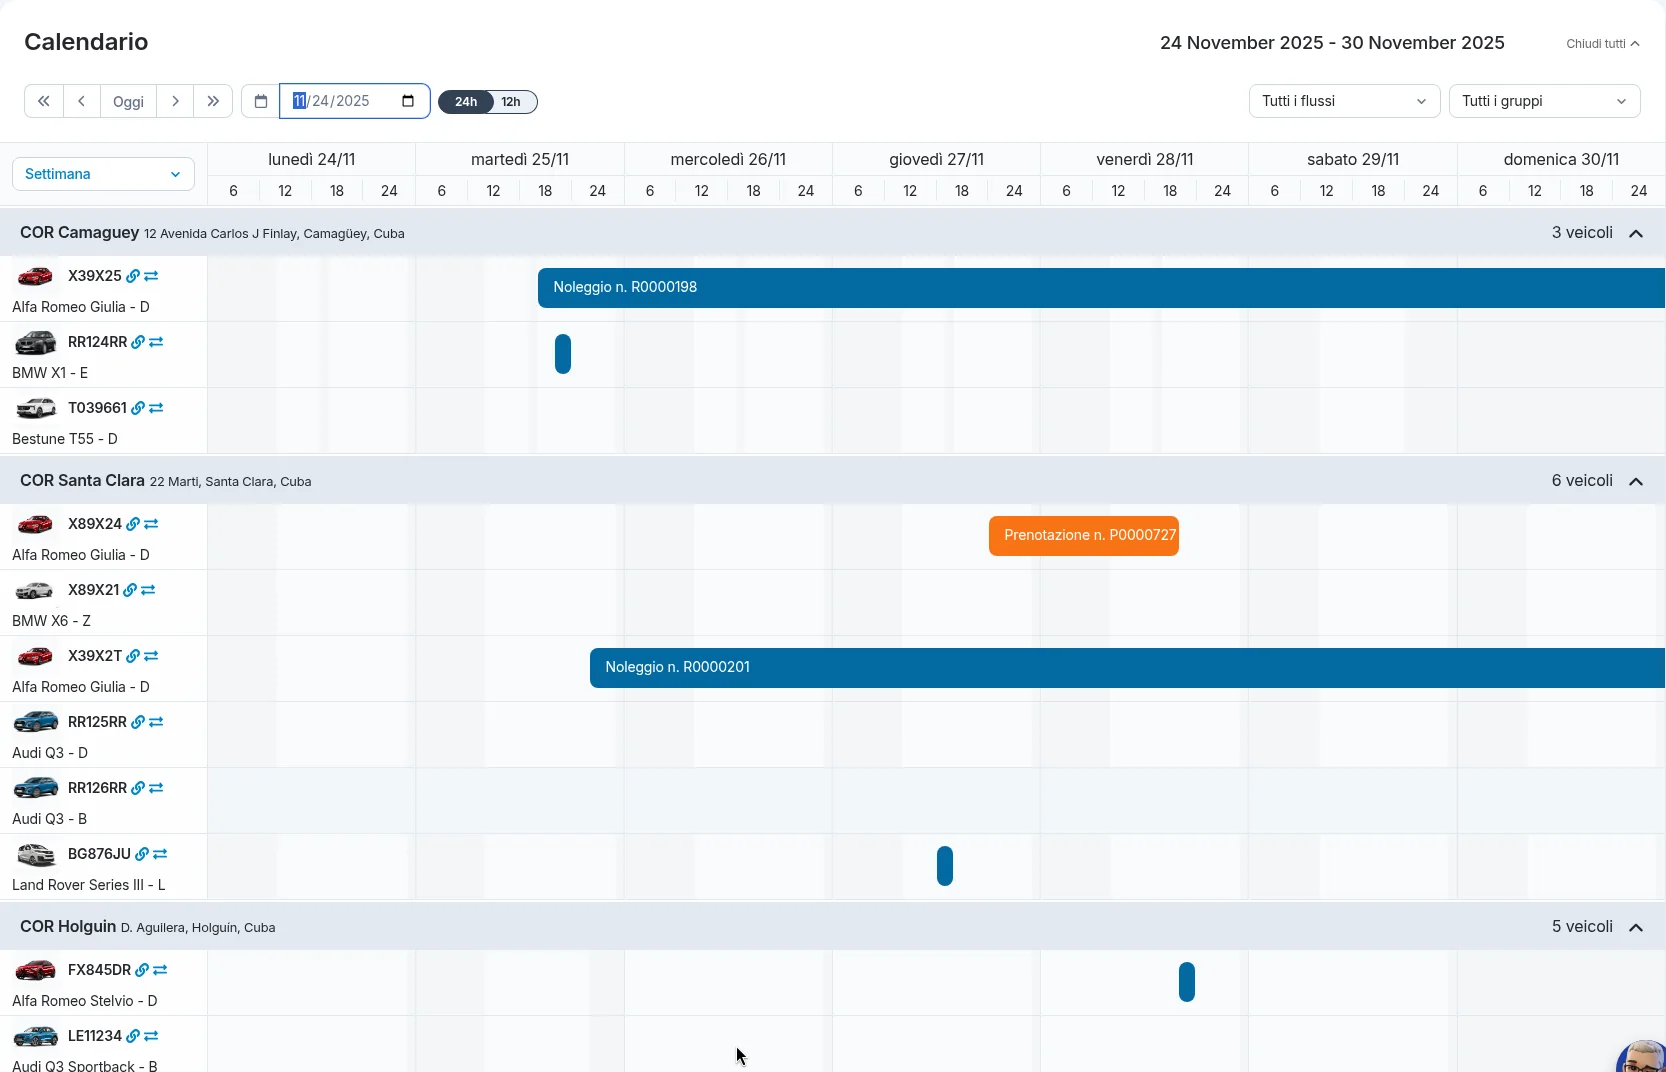Jump forward with the double-right arrow button
This screenshot has height=1072, width=1666.
[x=213, y=101]
